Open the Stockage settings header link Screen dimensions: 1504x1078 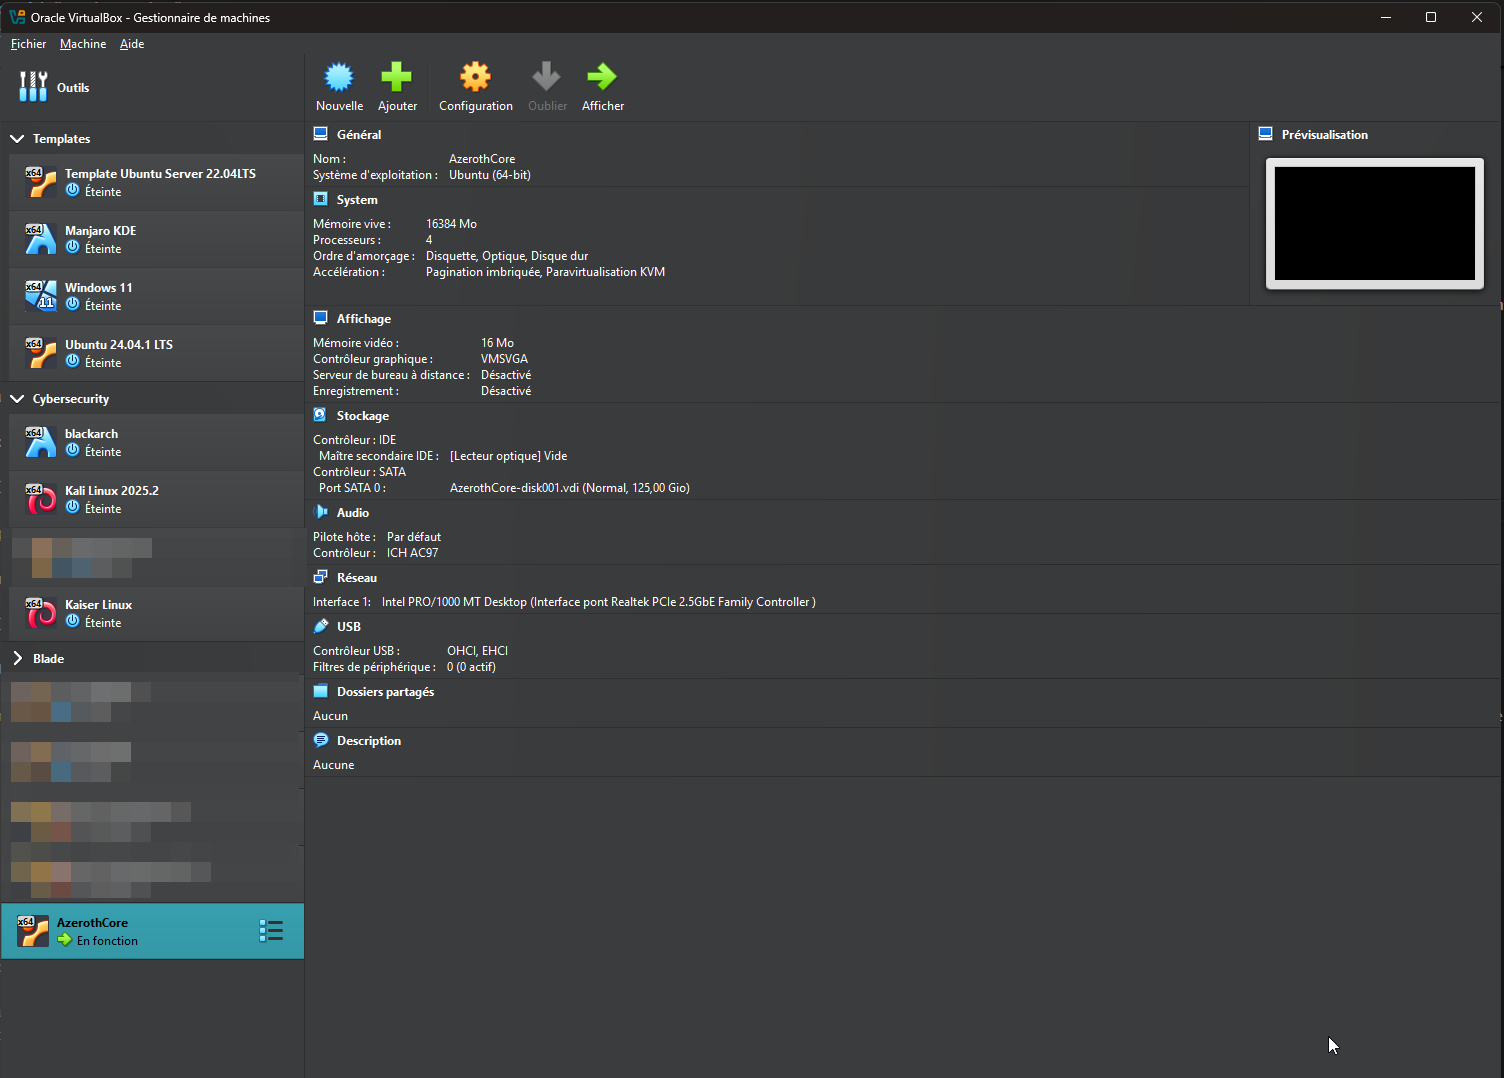click(363, 416)
